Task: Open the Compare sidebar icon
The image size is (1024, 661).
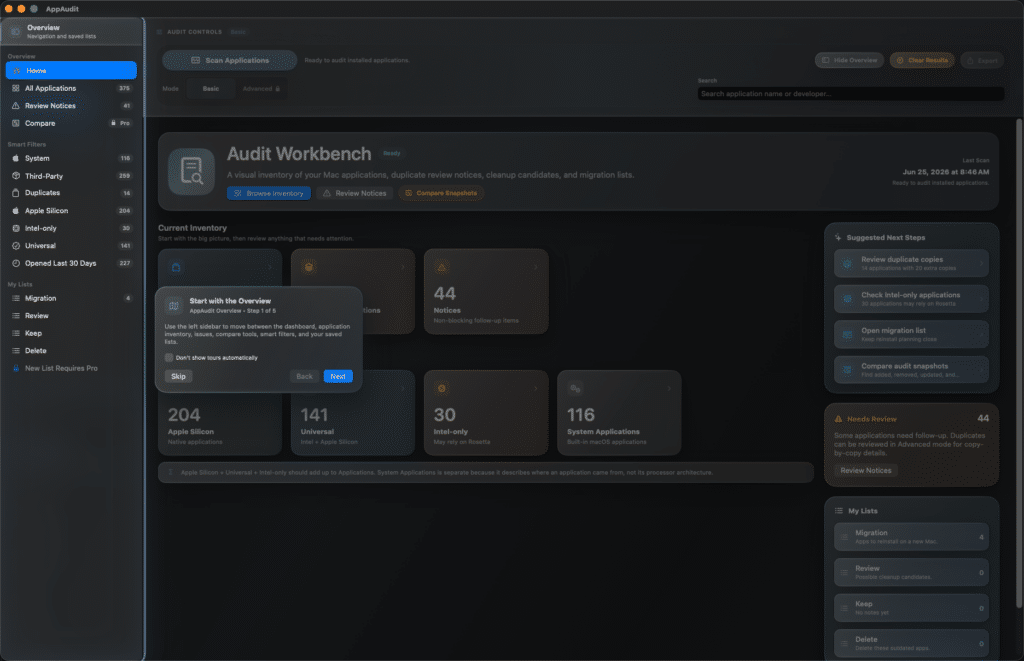Action: click(16, 123)
